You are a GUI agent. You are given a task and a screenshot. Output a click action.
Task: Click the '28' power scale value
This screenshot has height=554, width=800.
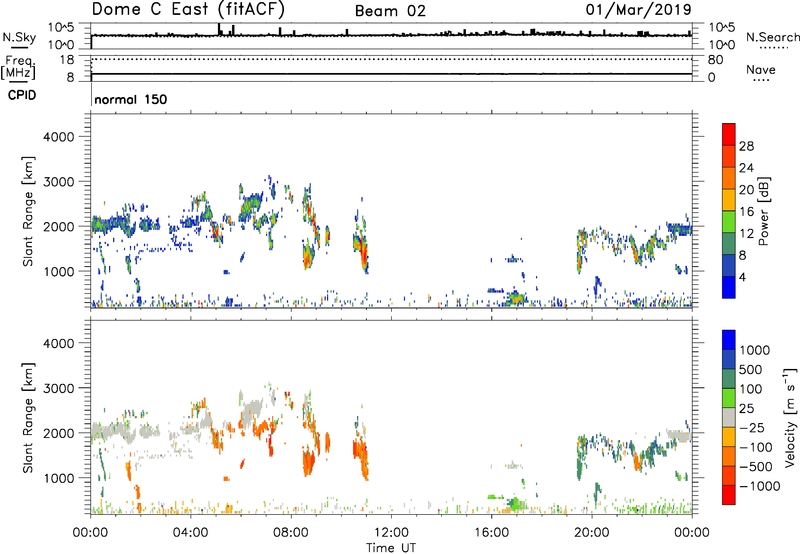[x=746, y=146]
